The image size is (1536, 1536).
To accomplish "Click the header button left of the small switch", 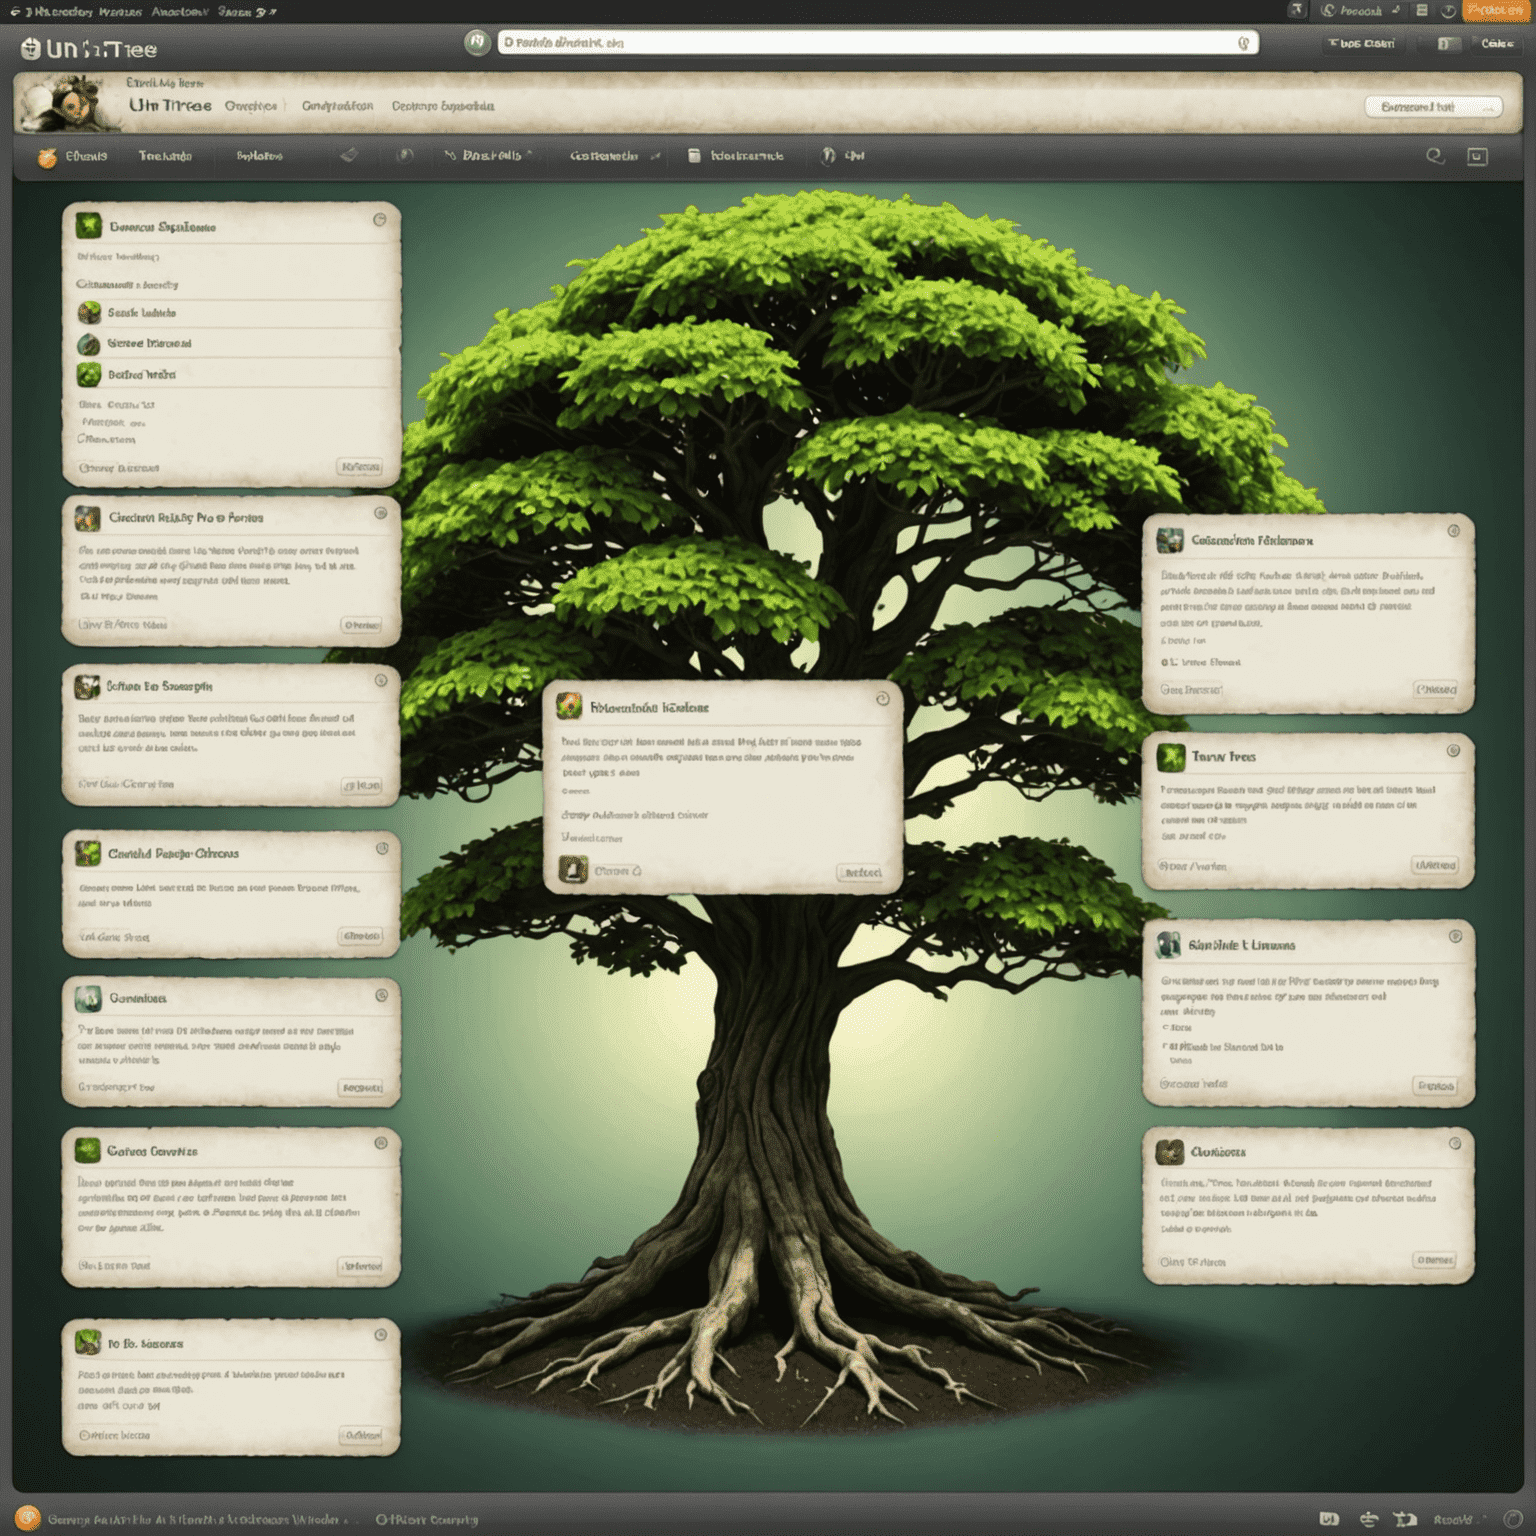I will pos(1362,44).
